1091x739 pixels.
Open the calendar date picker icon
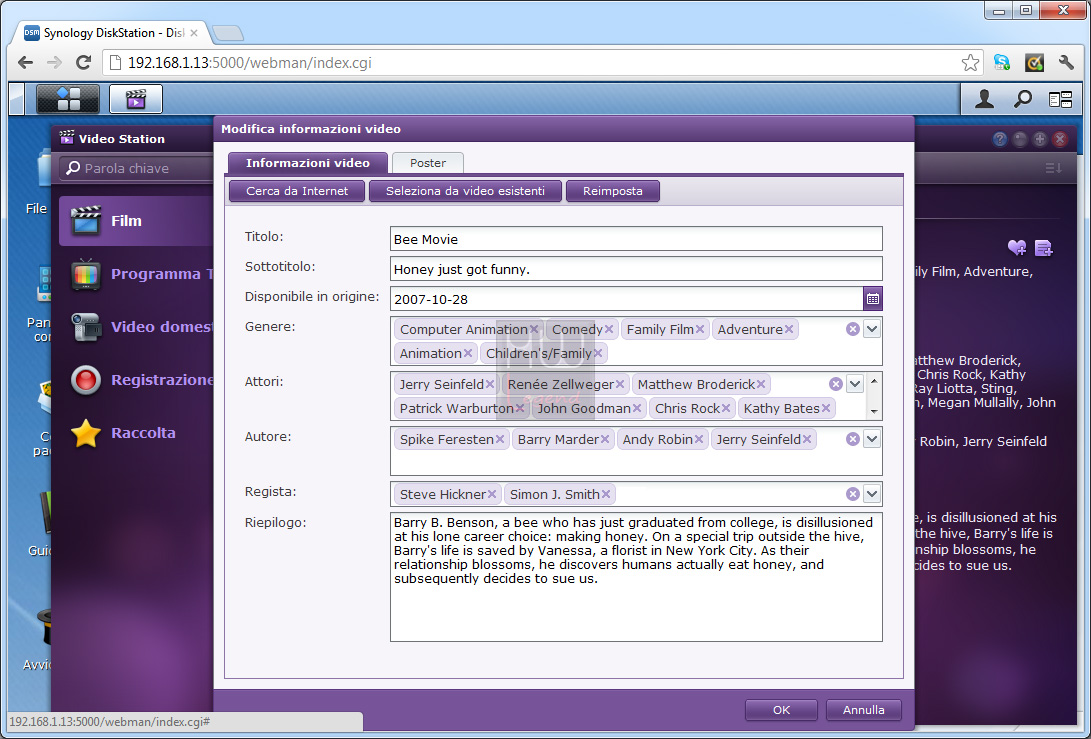pos(873,299)
